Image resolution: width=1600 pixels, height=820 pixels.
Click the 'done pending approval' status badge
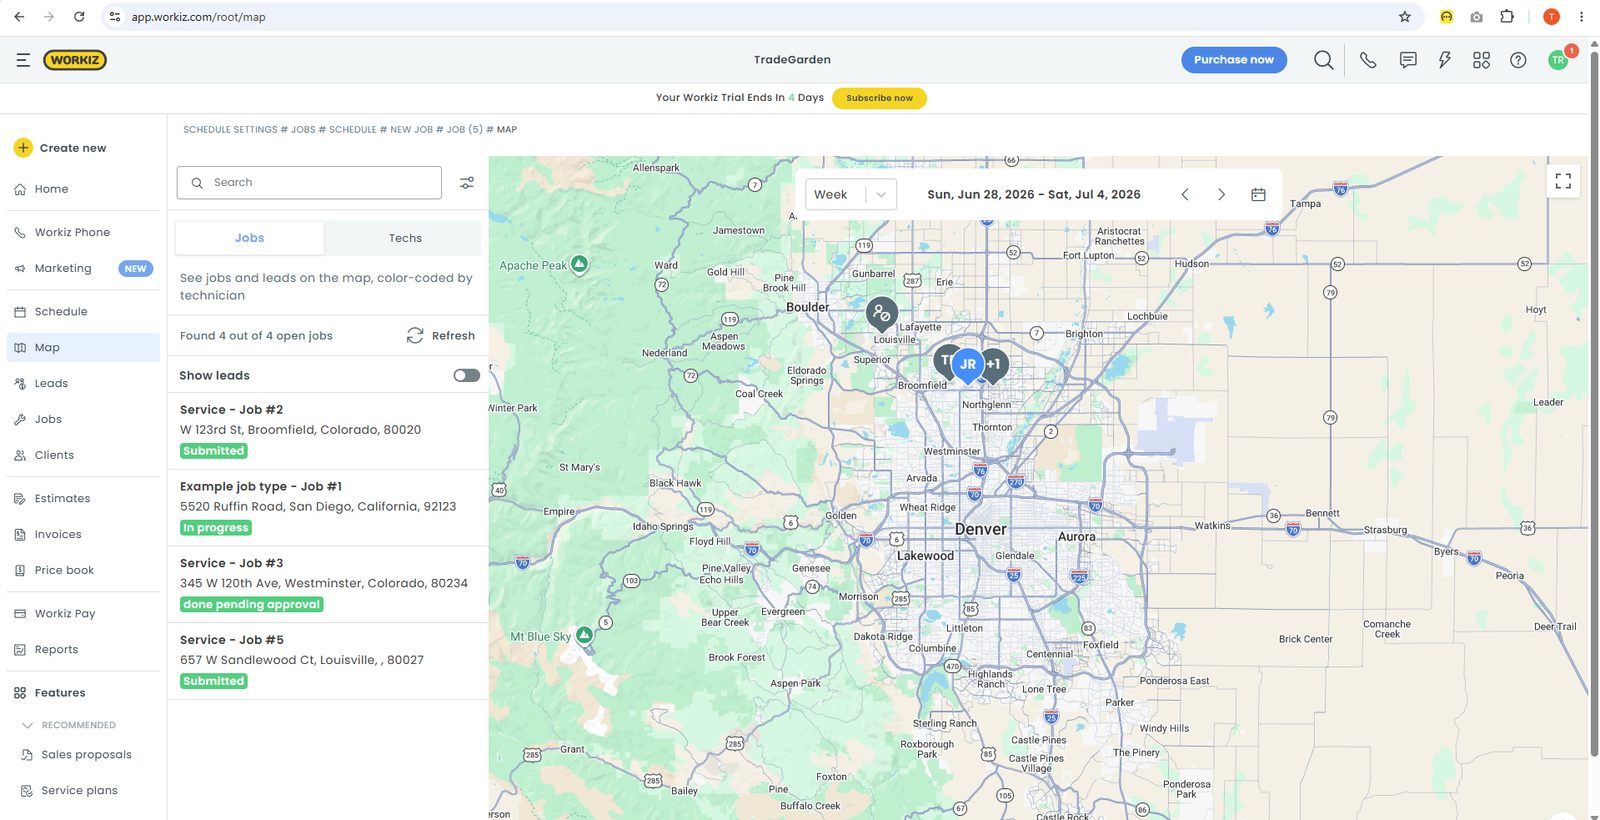pyautogui.click(x=252, y=605)
